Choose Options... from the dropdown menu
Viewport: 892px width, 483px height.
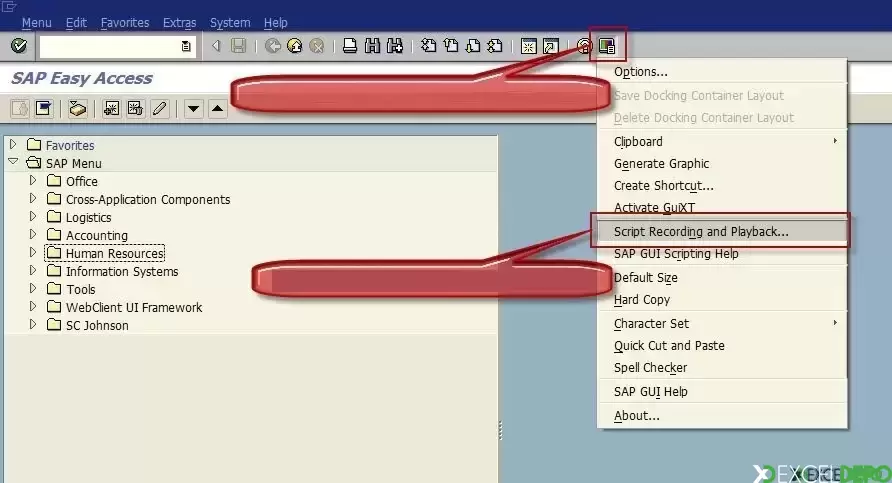722,72
